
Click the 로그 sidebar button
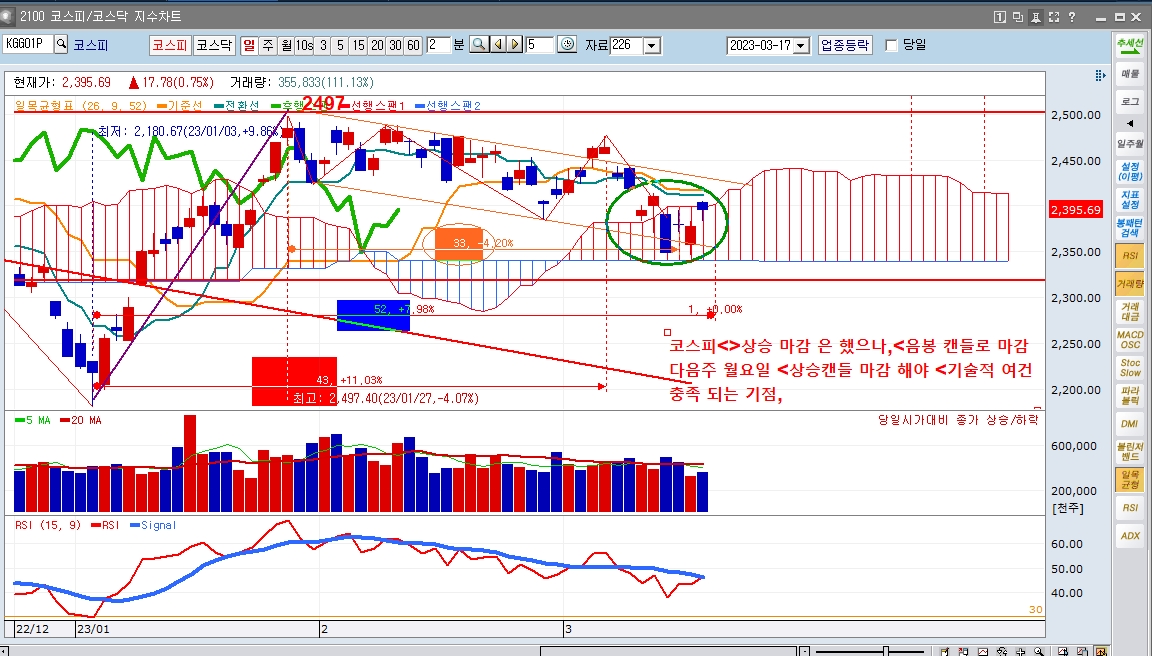pos(1130,101)
